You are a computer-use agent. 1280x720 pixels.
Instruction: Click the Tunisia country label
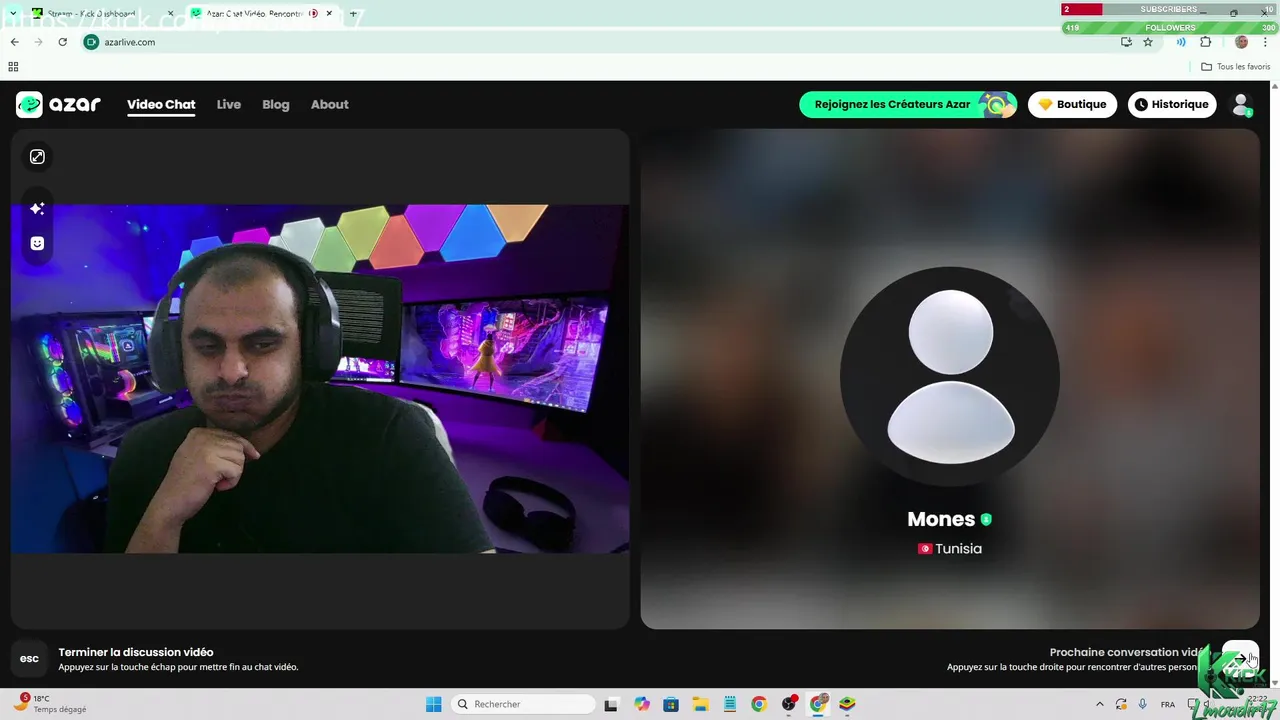click(x=958, y=549)
